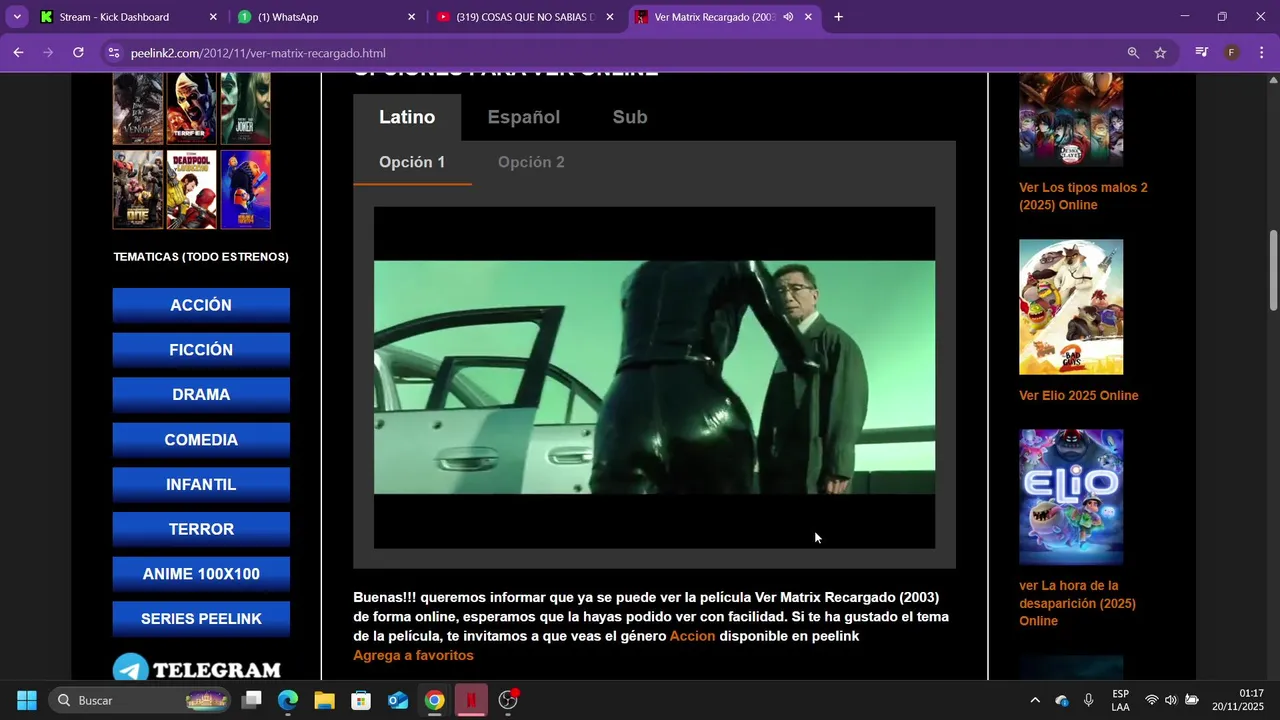Click the Deadpool & Wolverine poster thumbnail
Image resolution: width=1280 pixels, height=720 pixels.
pyautogui.click(x=191, y=190)
